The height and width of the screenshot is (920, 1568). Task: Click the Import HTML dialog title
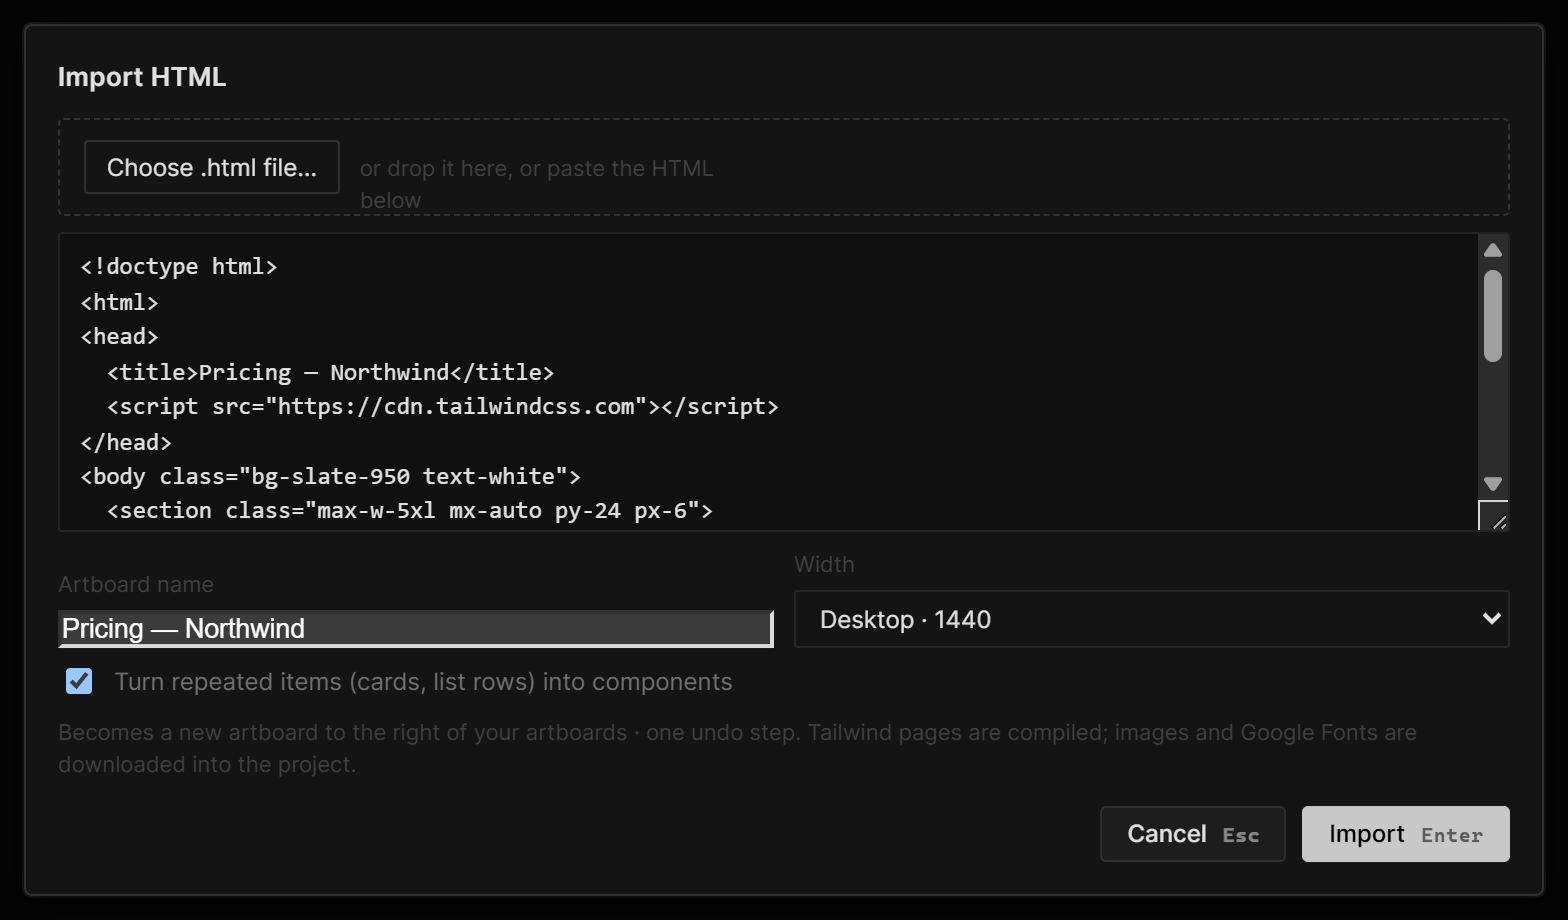point(142,77)
